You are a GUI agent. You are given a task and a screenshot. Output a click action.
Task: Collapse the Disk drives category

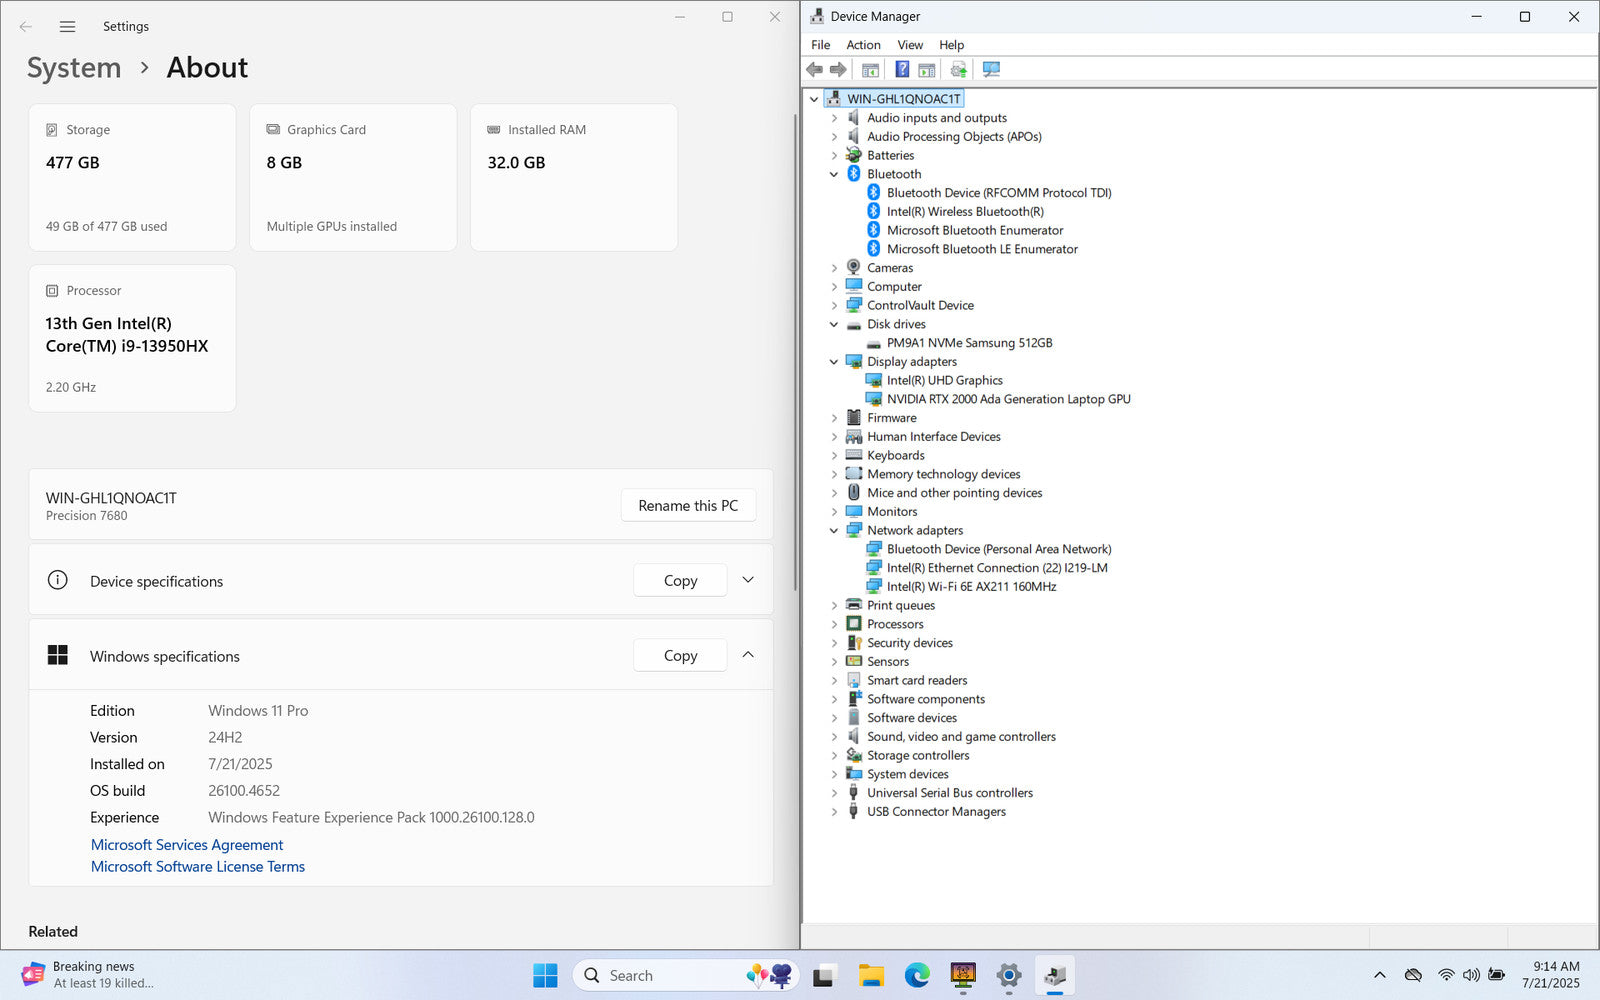[x=834, y=324]
